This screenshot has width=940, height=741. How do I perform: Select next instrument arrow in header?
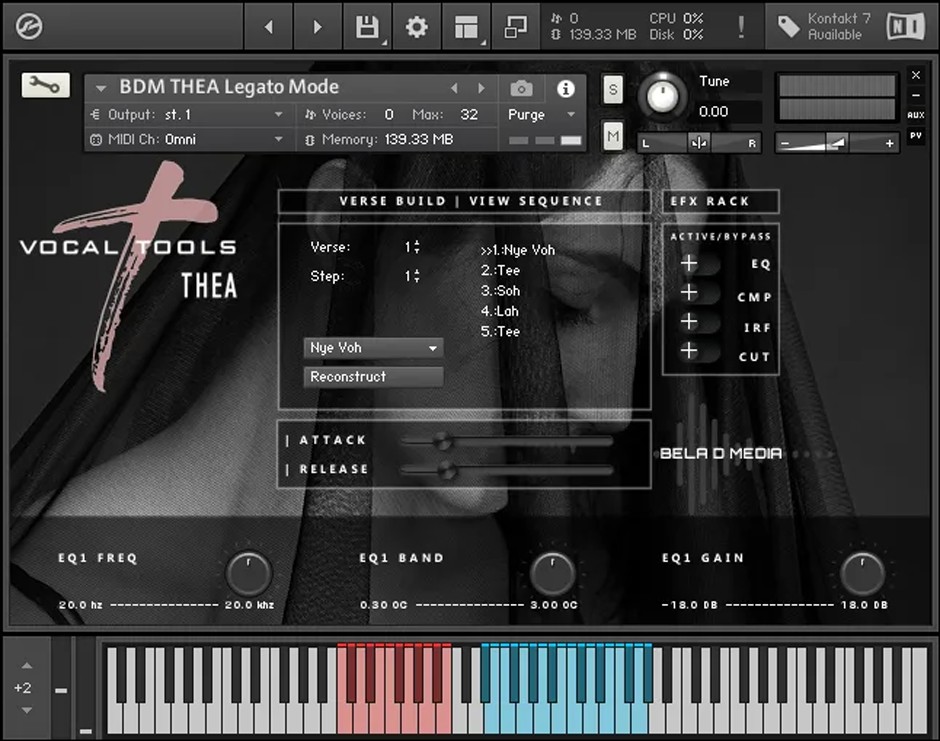481,89
